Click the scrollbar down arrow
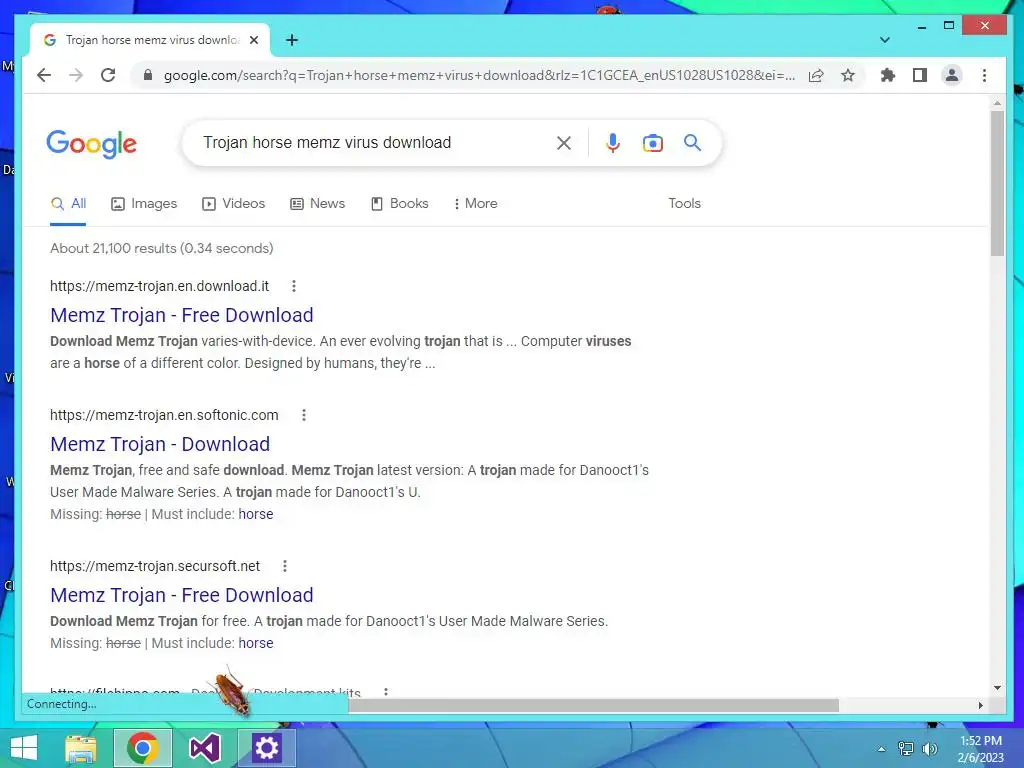The image size is (1024, 768). tap(997, 688)
